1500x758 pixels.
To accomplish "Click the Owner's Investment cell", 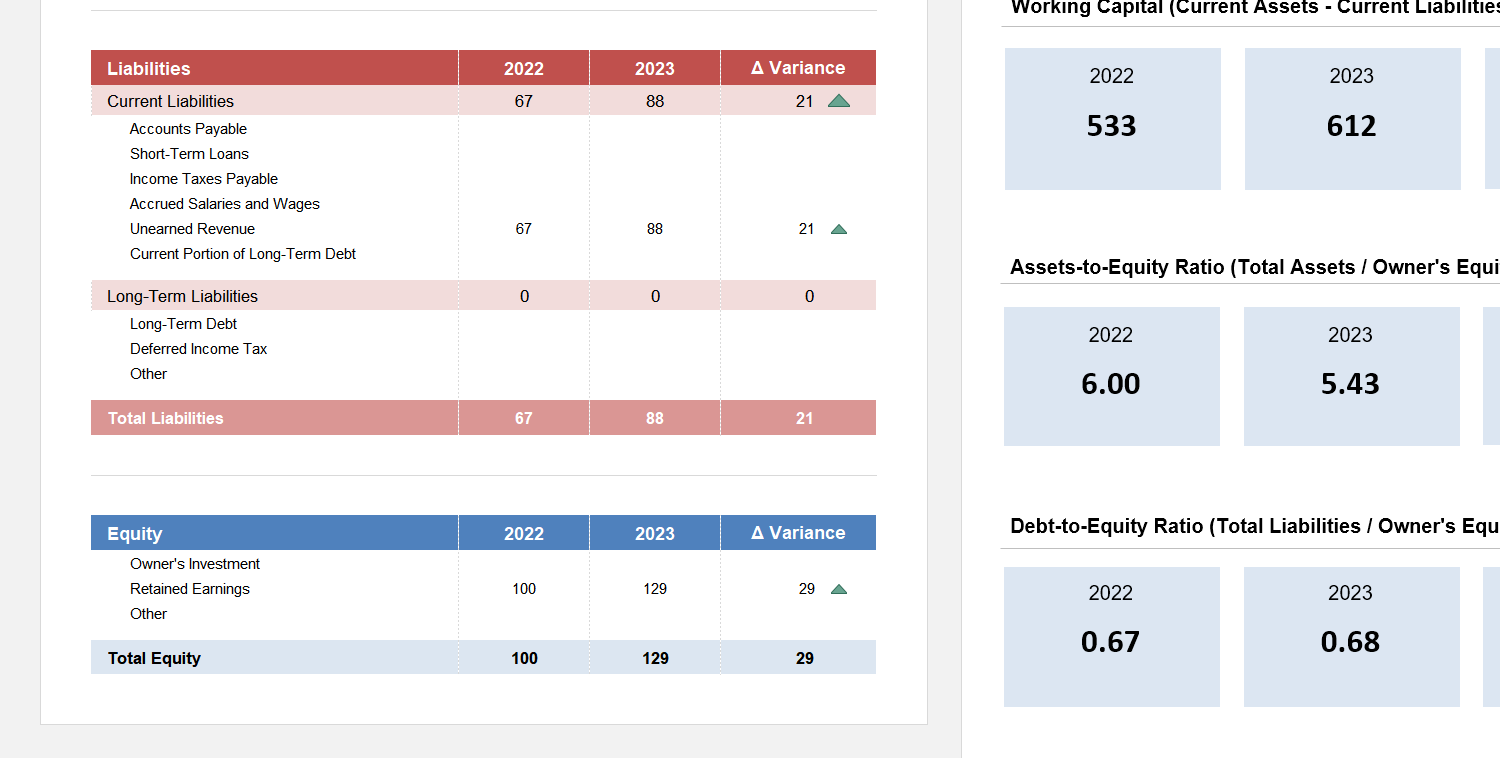I will point(194,563).
